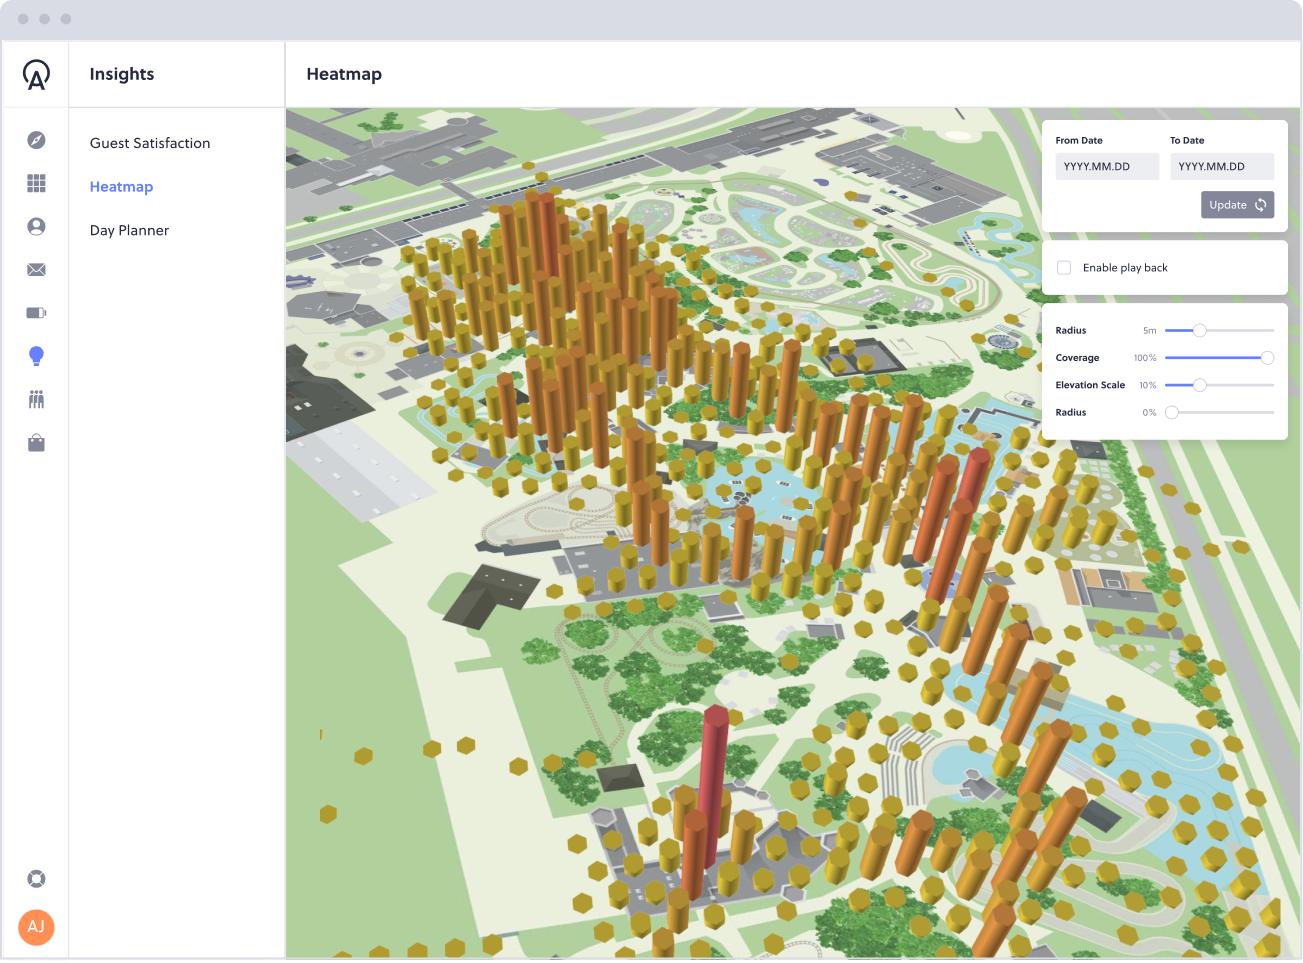Click the To Date input field
The image size is (1303, 963).
coord(1221,167)
